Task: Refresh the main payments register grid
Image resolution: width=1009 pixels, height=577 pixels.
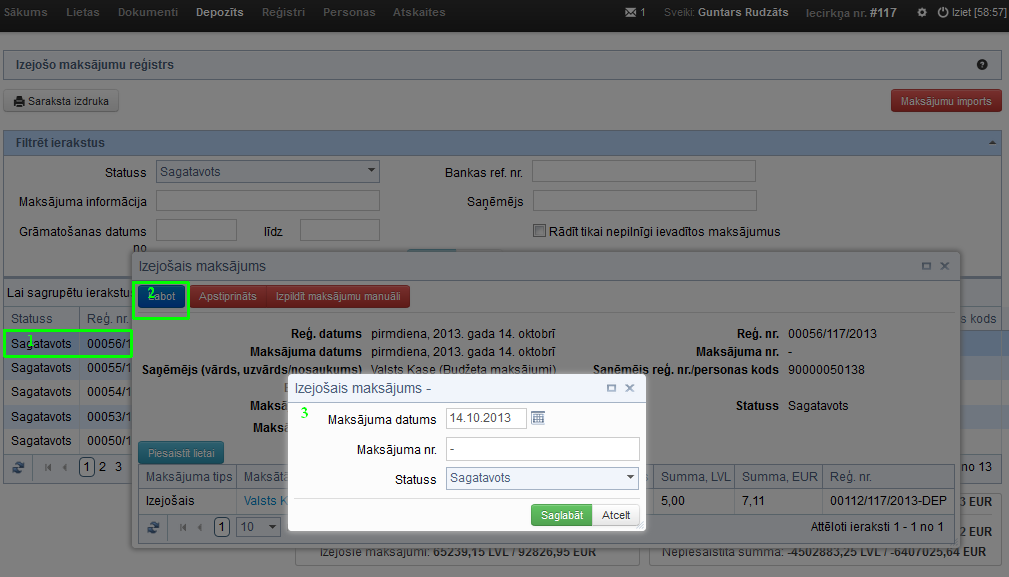Action: [x=18, y=466]
